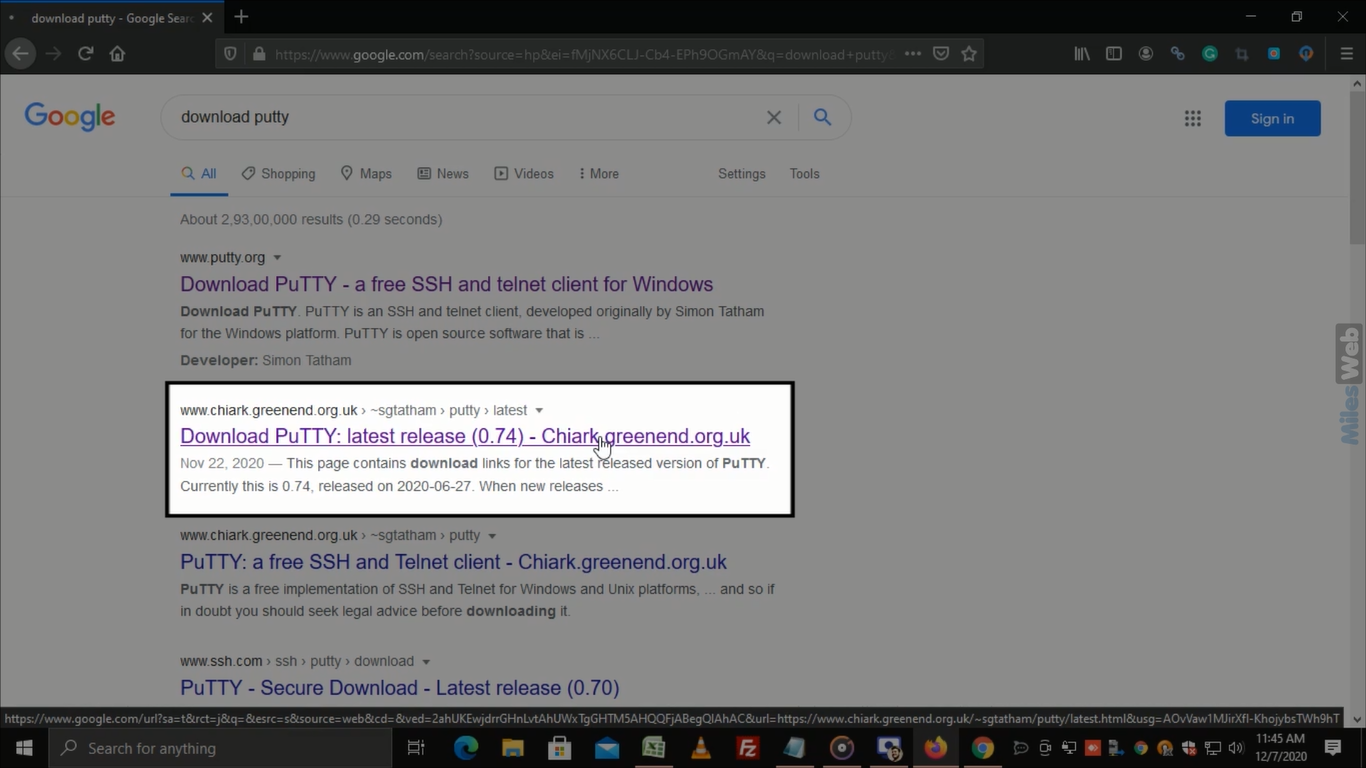Go to the Google logo homepage
The width and height of the screenshot is (1366, 768).
click(70, 117)
